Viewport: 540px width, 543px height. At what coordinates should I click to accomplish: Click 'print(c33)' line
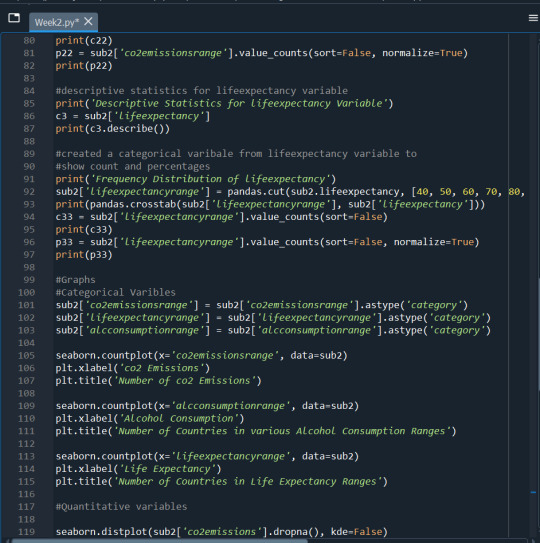coord(84,230)
